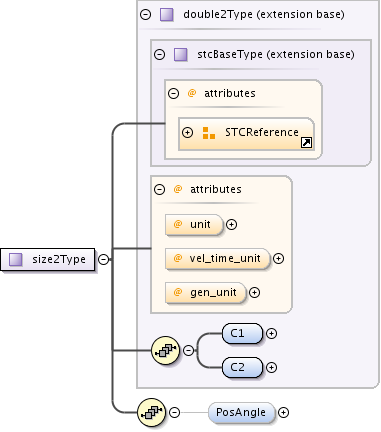
Task: Select the double2Type complex type icon
Action: 167,15
